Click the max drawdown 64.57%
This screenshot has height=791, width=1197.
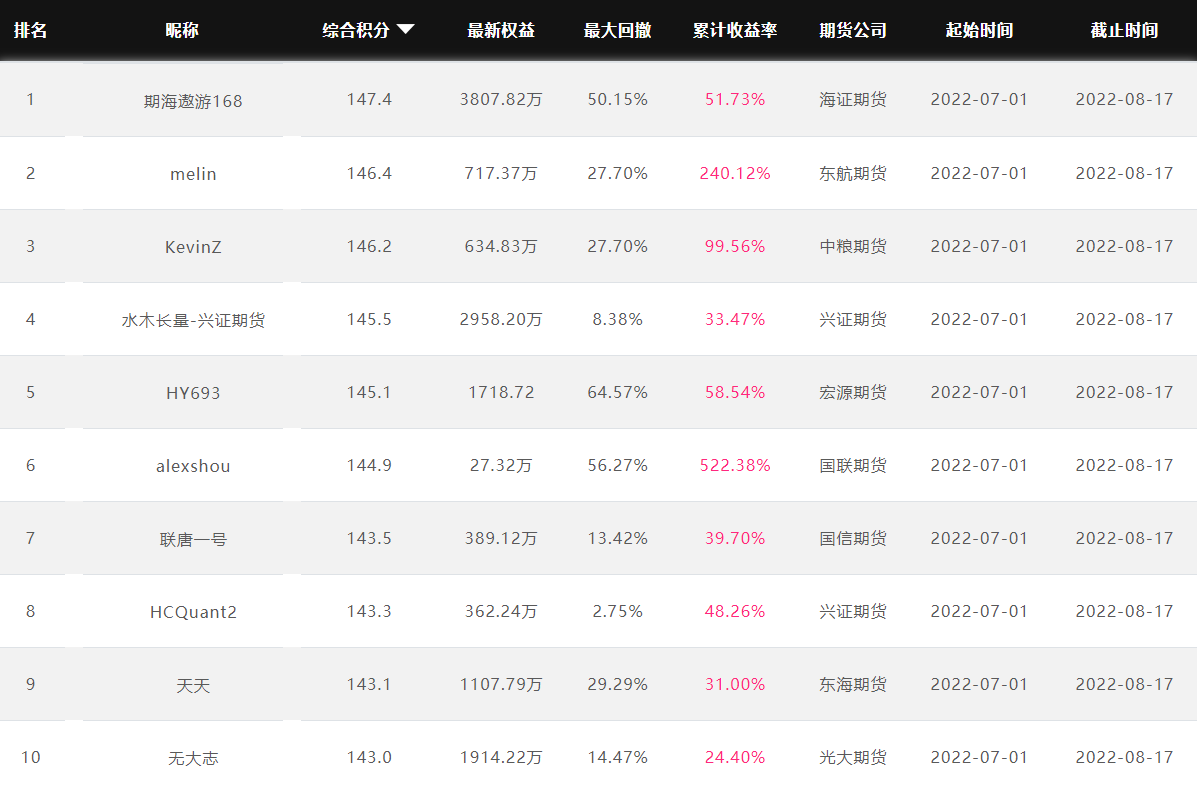click(x=618, y=392)
